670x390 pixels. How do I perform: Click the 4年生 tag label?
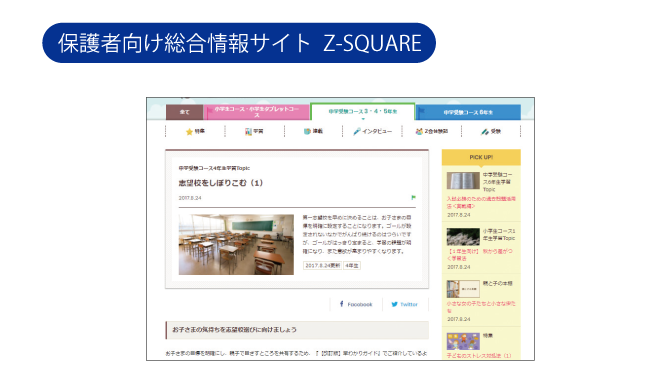pos(352,266)
